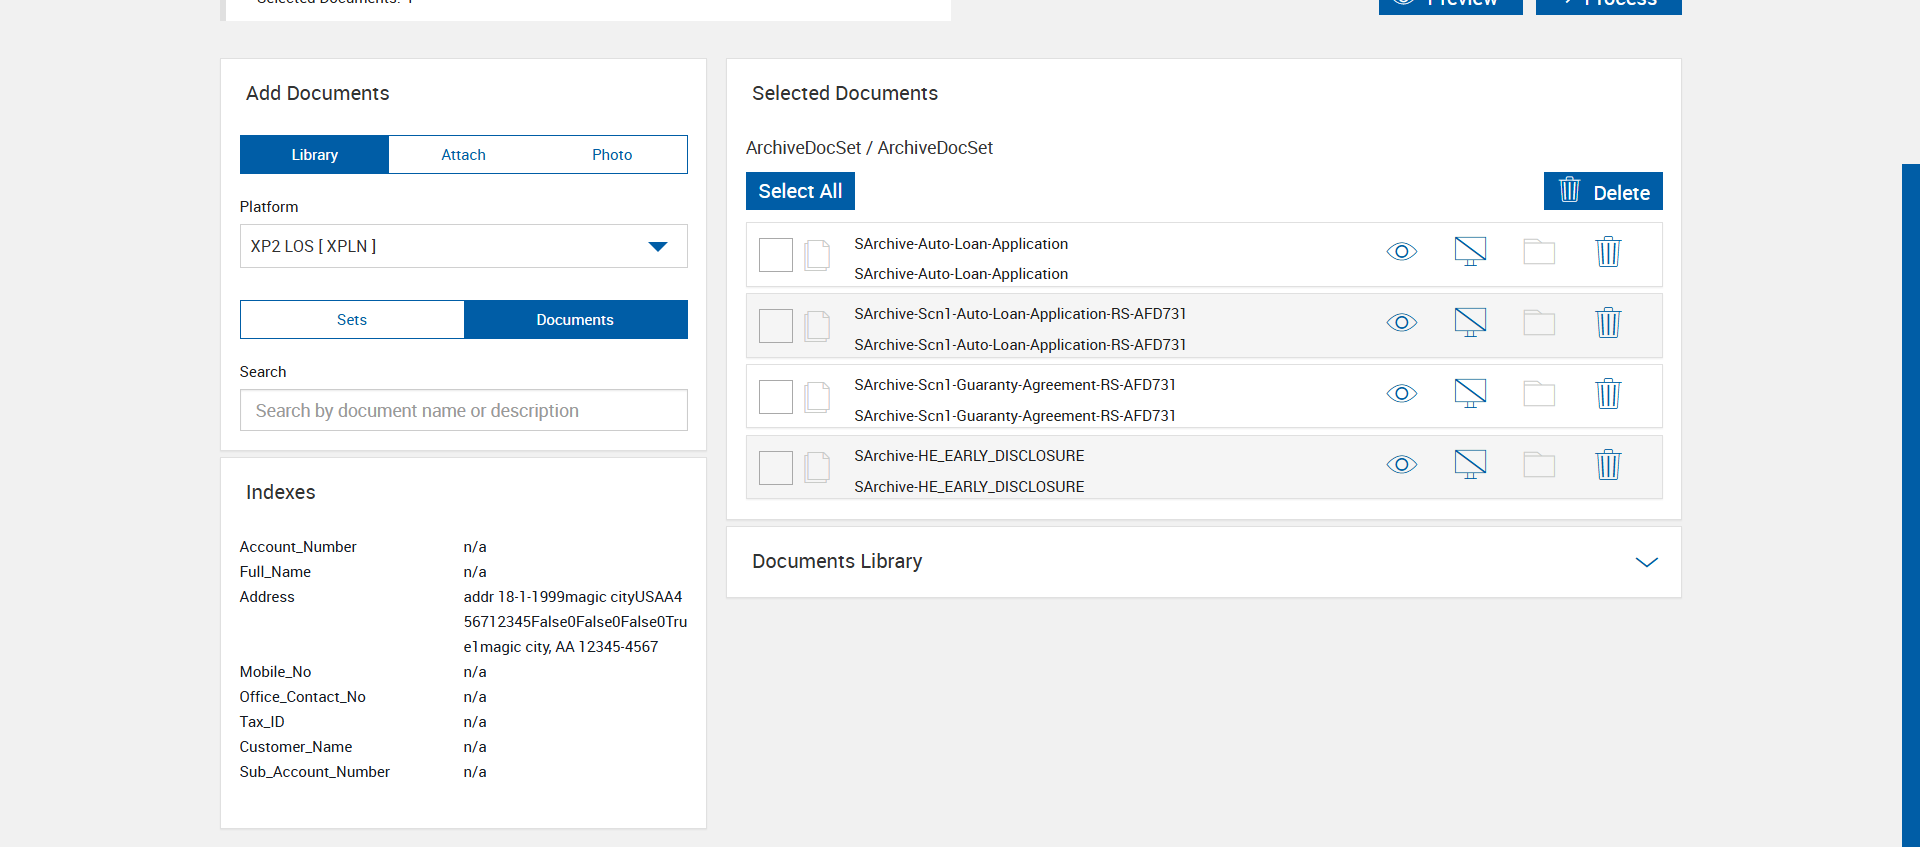
Task: Expand the Documents Library section
Action: [1646, 562]
